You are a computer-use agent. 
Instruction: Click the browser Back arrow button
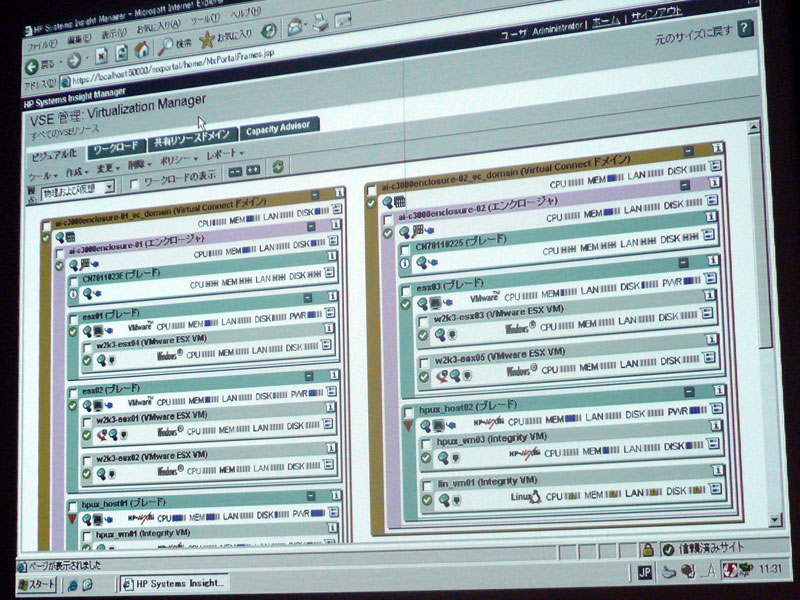32,66
